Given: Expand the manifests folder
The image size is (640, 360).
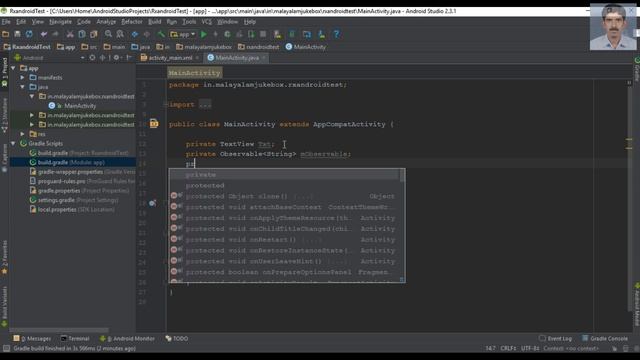Looking at the screenshot, I should tap(23, 78).
